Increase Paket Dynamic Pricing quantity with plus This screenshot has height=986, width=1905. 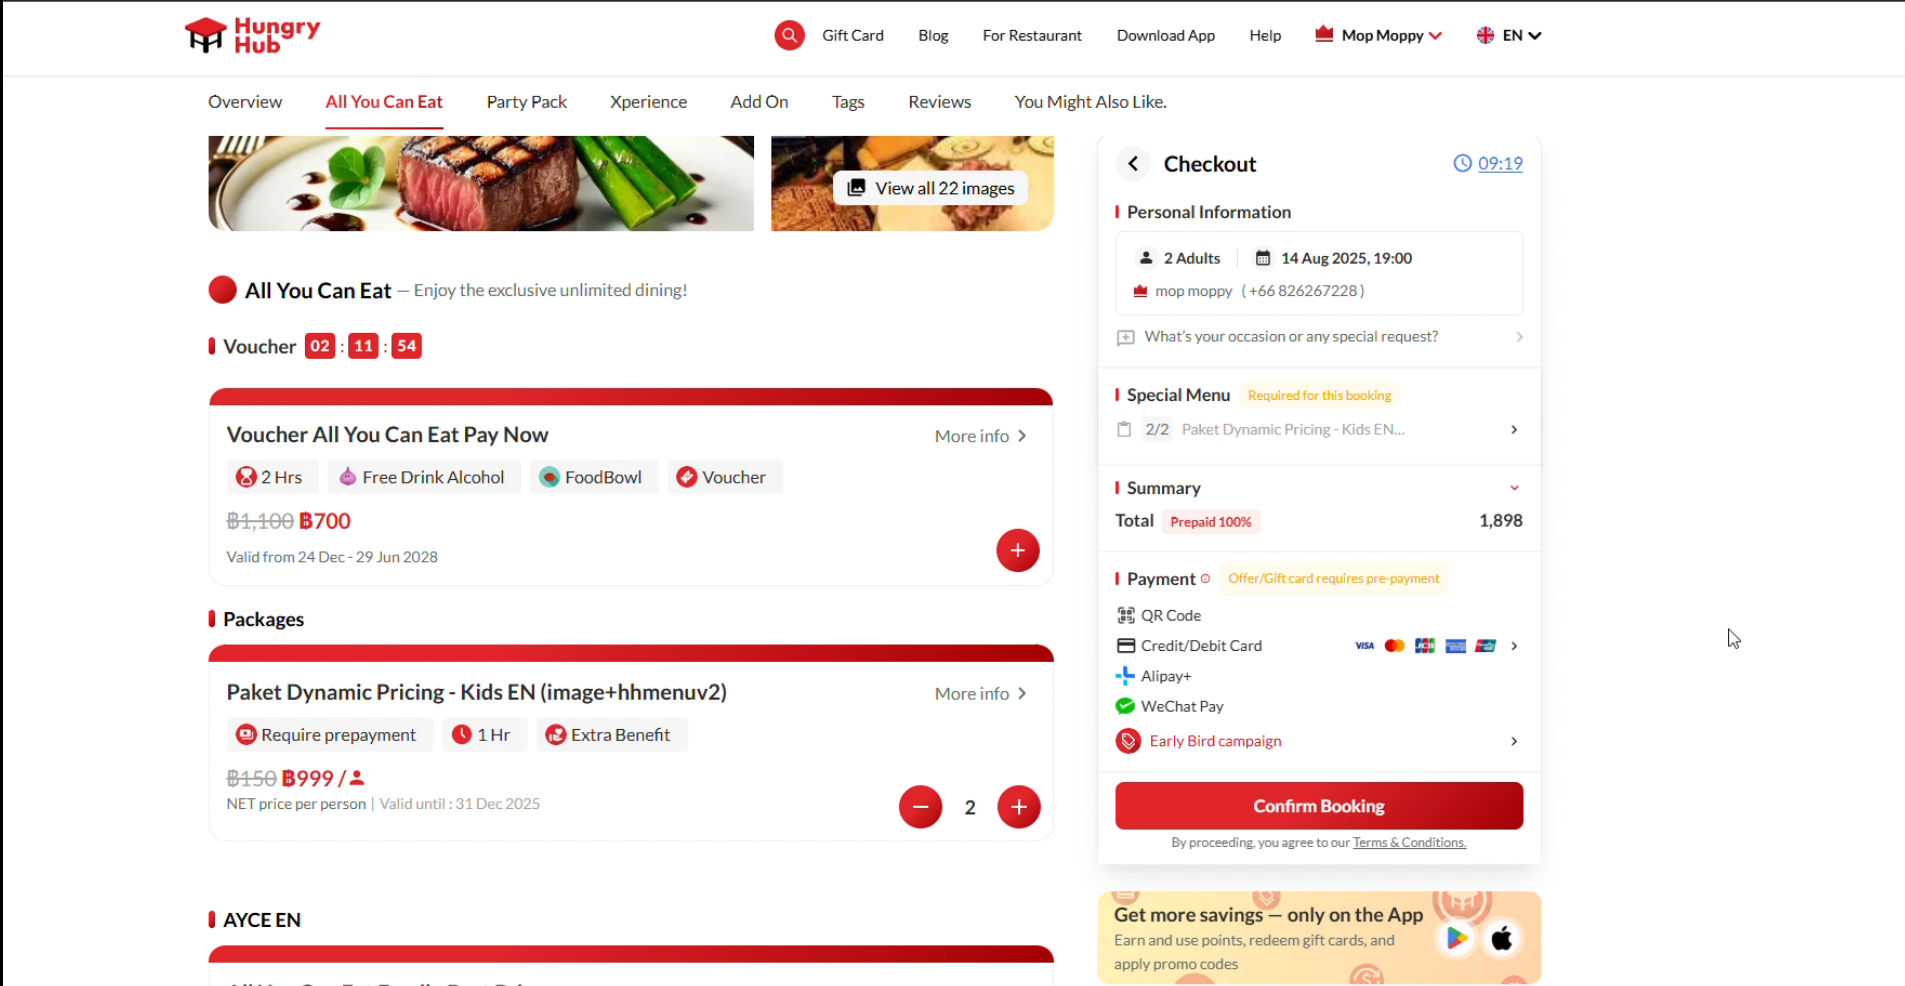[1018, 807]
